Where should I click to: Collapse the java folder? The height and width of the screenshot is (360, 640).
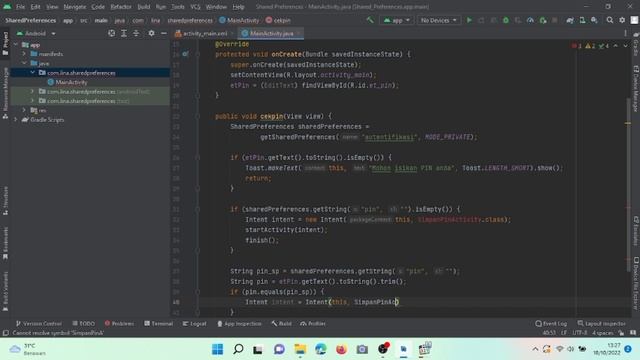pos(24,63)
